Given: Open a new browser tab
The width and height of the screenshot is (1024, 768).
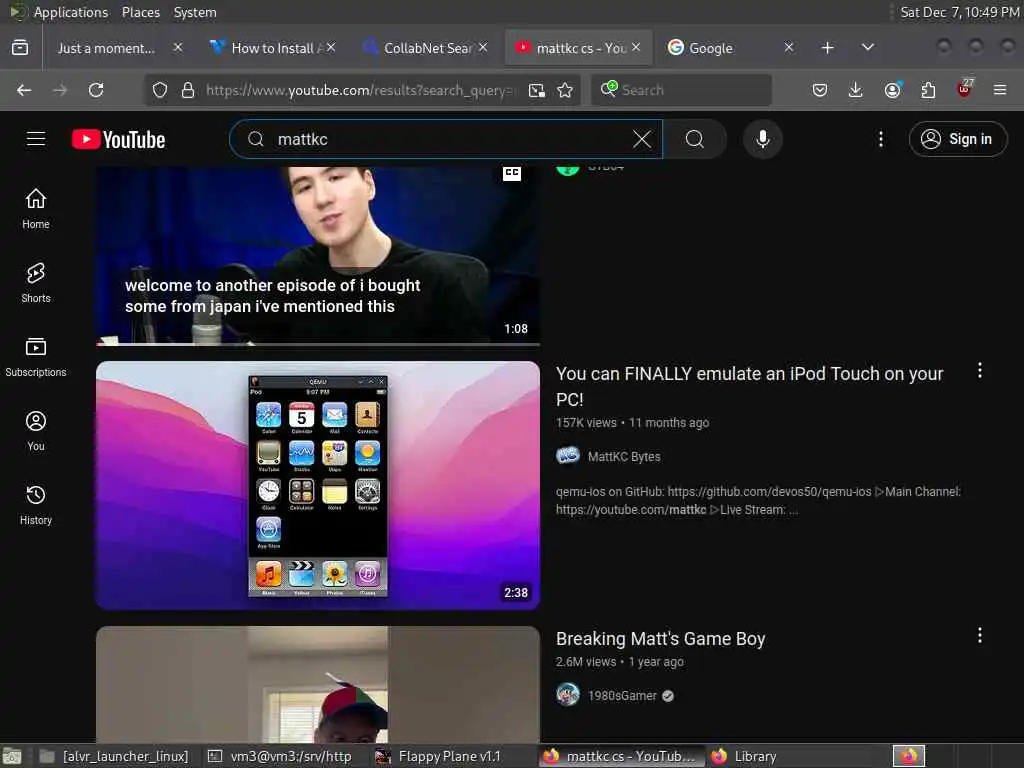Looking at the screenshot, I should tap(827, 48).
